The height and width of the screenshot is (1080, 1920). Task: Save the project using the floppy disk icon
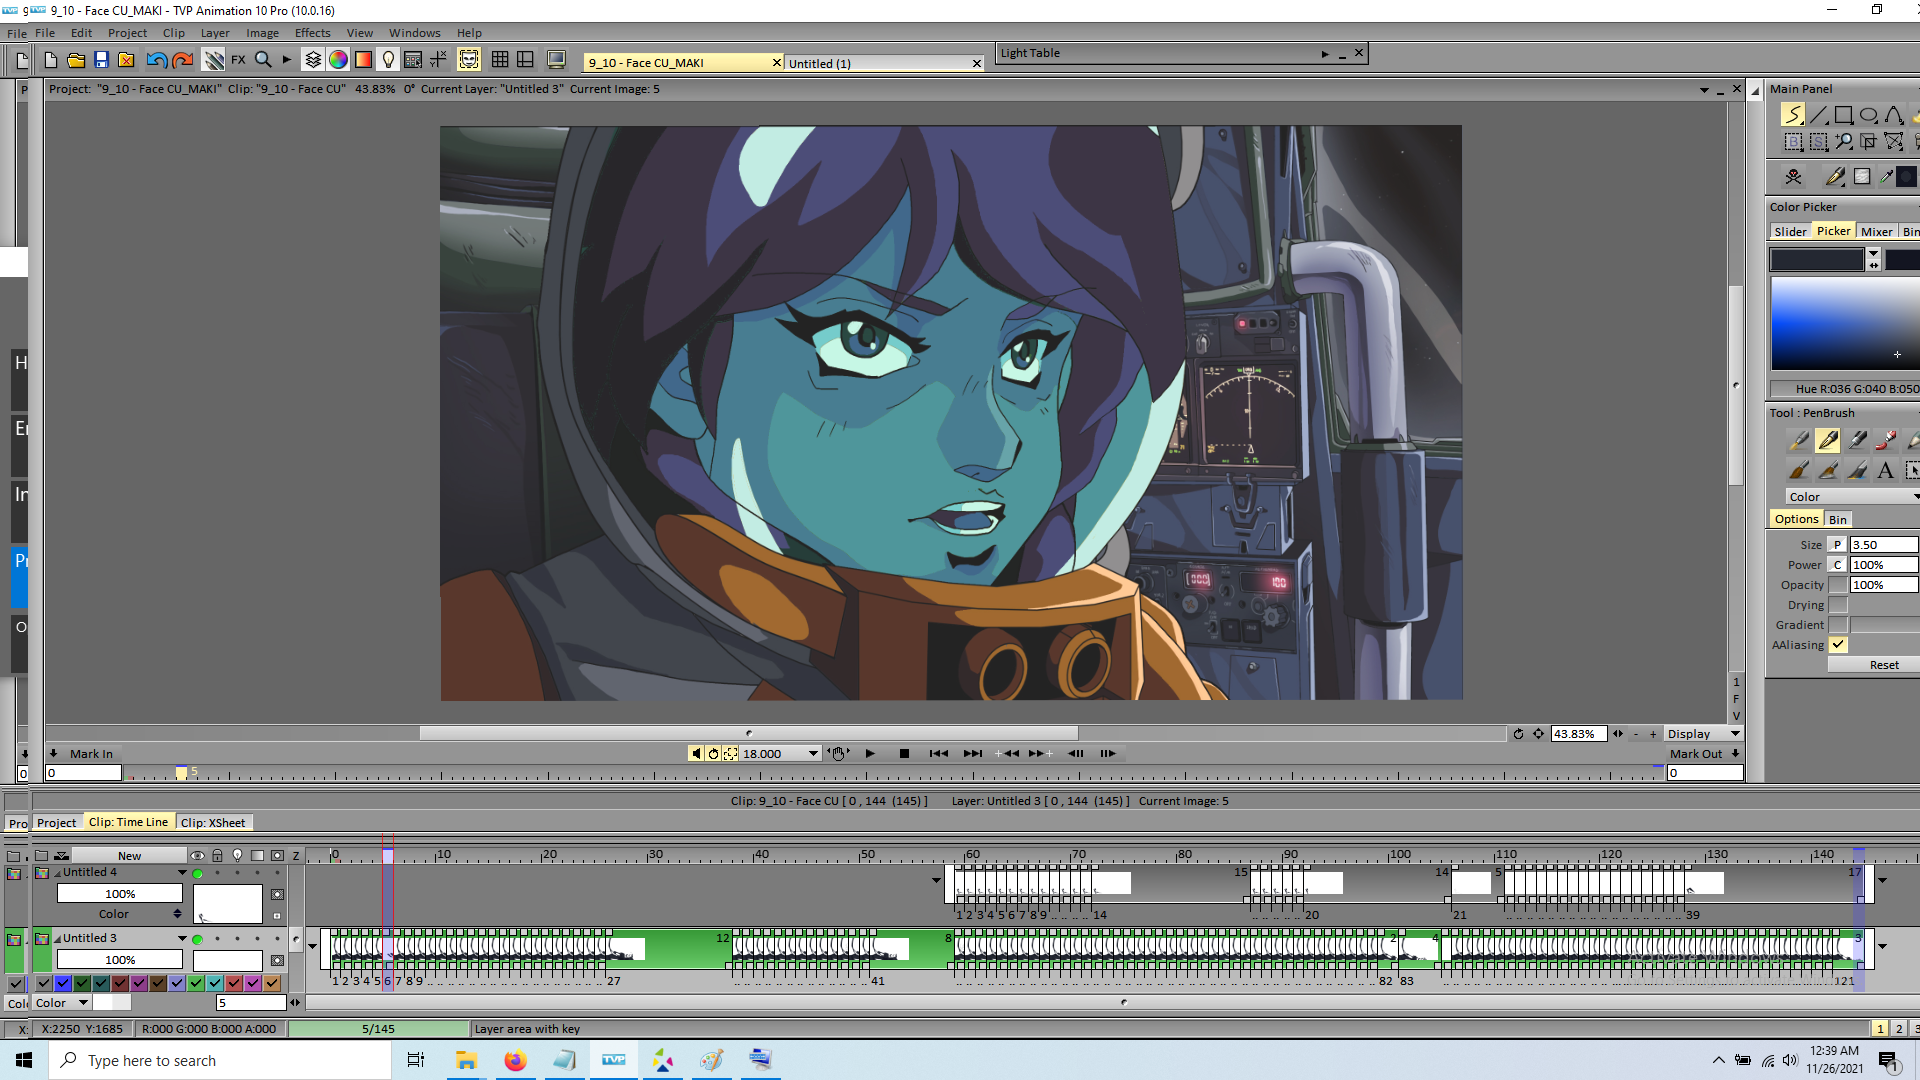coord(101,60)
